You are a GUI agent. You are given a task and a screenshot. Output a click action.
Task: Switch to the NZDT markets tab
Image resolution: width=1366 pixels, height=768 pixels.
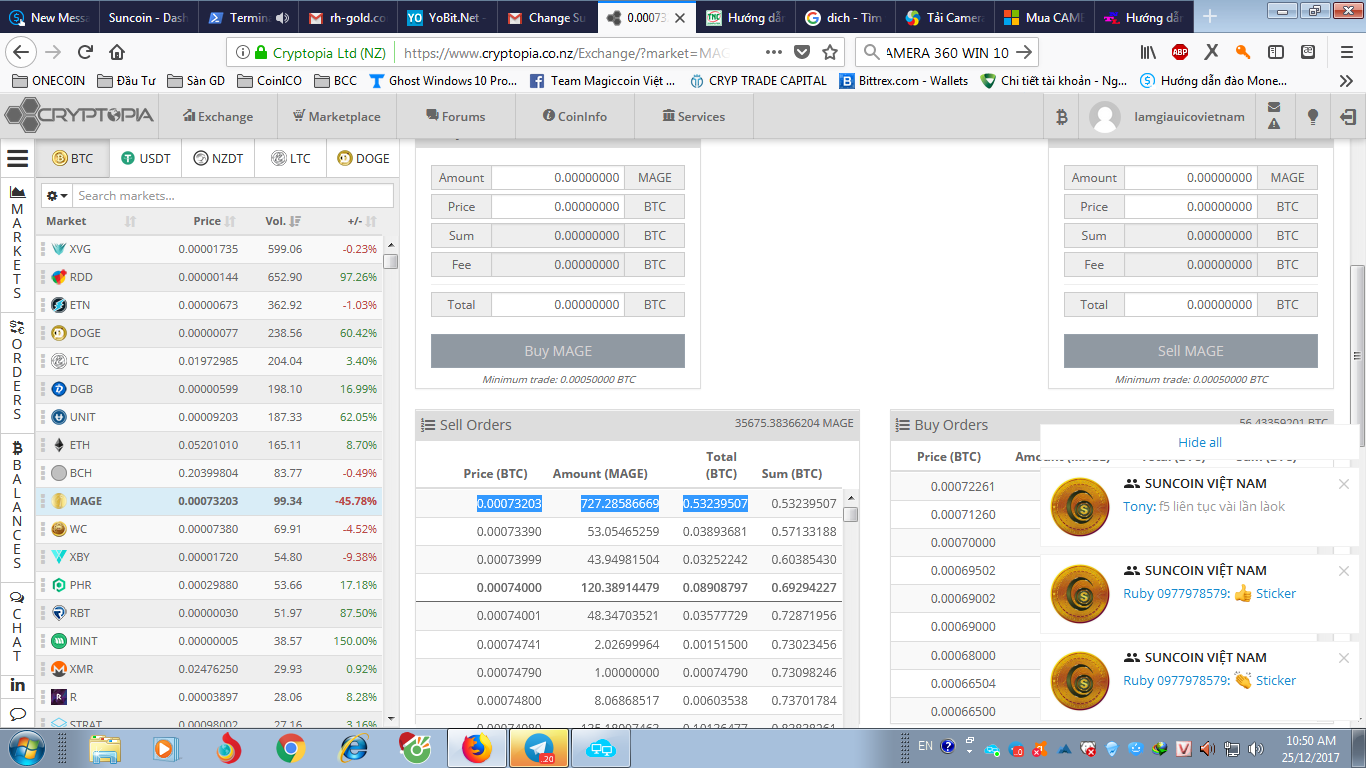coord(218,158)
